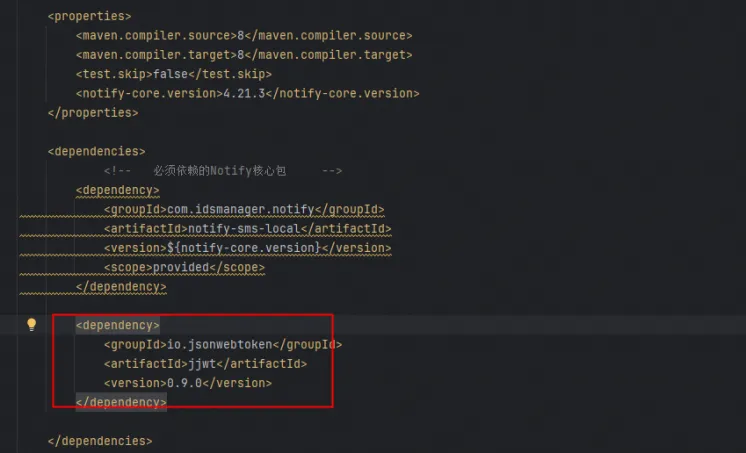Click the first opening <dependency> tag
The width and height of the screenshot is (746, 453).
[x=117, y=190]
